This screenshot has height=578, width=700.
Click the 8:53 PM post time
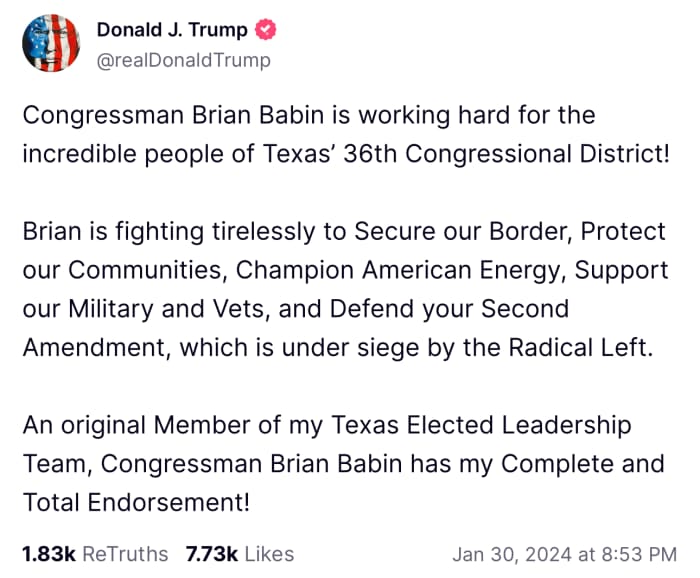point(639,554)
